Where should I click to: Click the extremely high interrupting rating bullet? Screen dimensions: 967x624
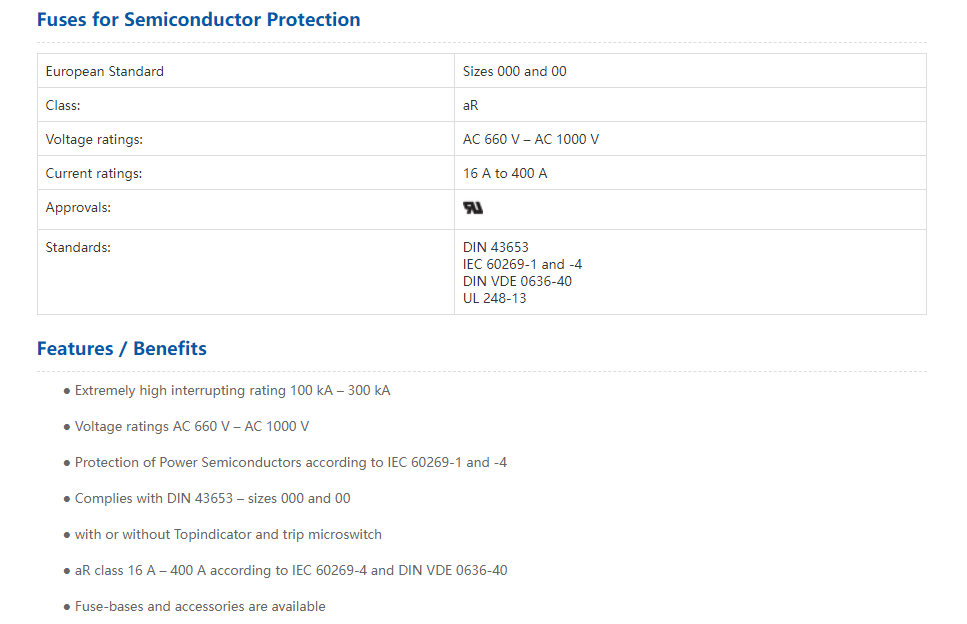(227, 390)
